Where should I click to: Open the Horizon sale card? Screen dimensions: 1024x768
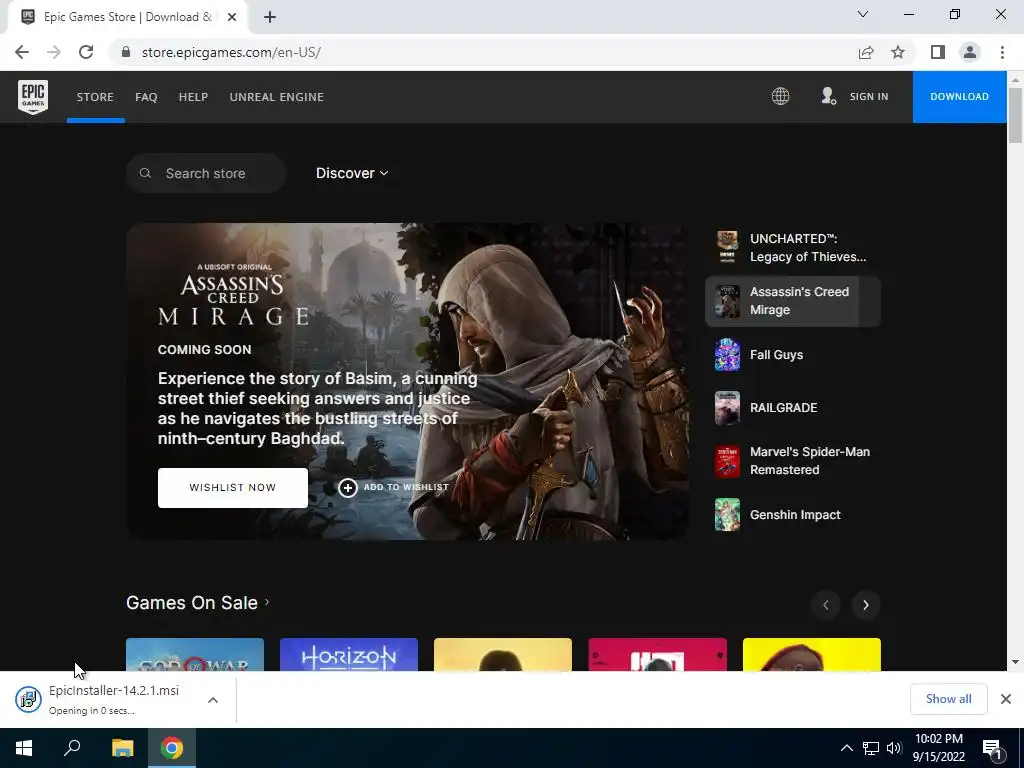click(x=349, y=654)
